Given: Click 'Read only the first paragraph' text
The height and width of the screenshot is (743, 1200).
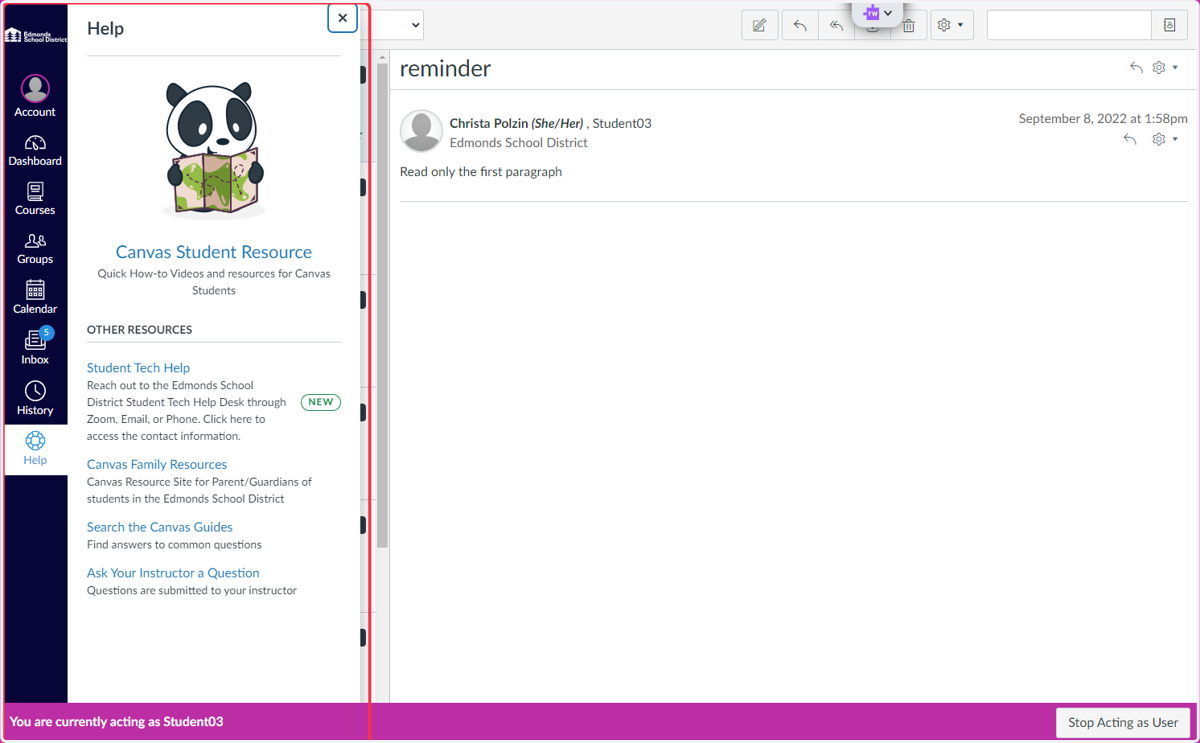Looking at the screenshot, I should click(x=481, y=172).
